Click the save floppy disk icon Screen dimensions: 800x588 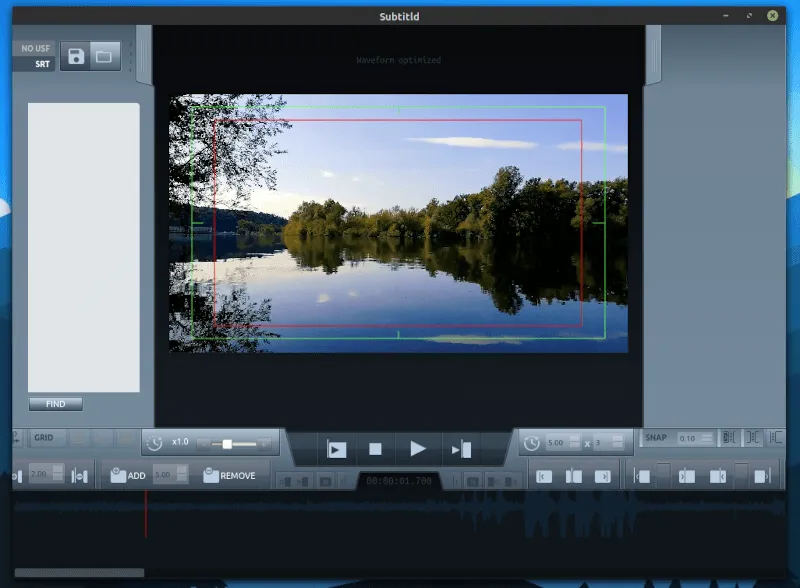click(76, 56)
